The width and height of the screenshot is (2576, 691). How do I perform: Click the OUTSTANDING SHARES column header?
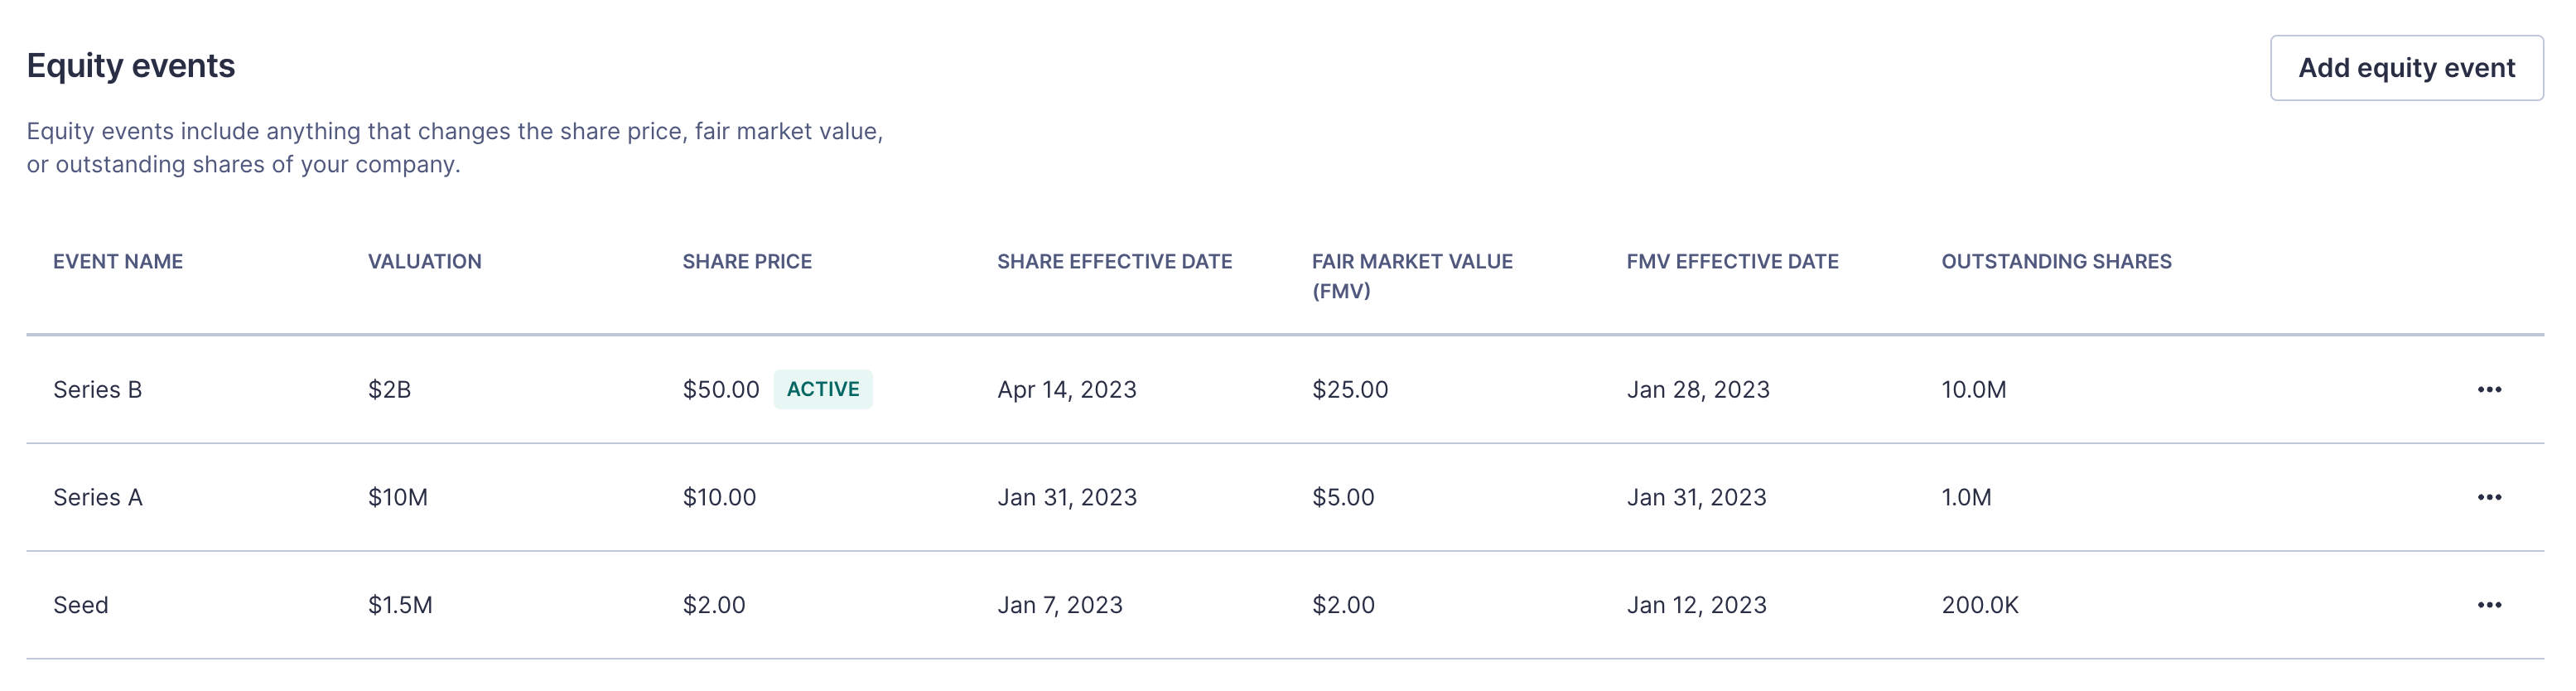pos(2056,261)
